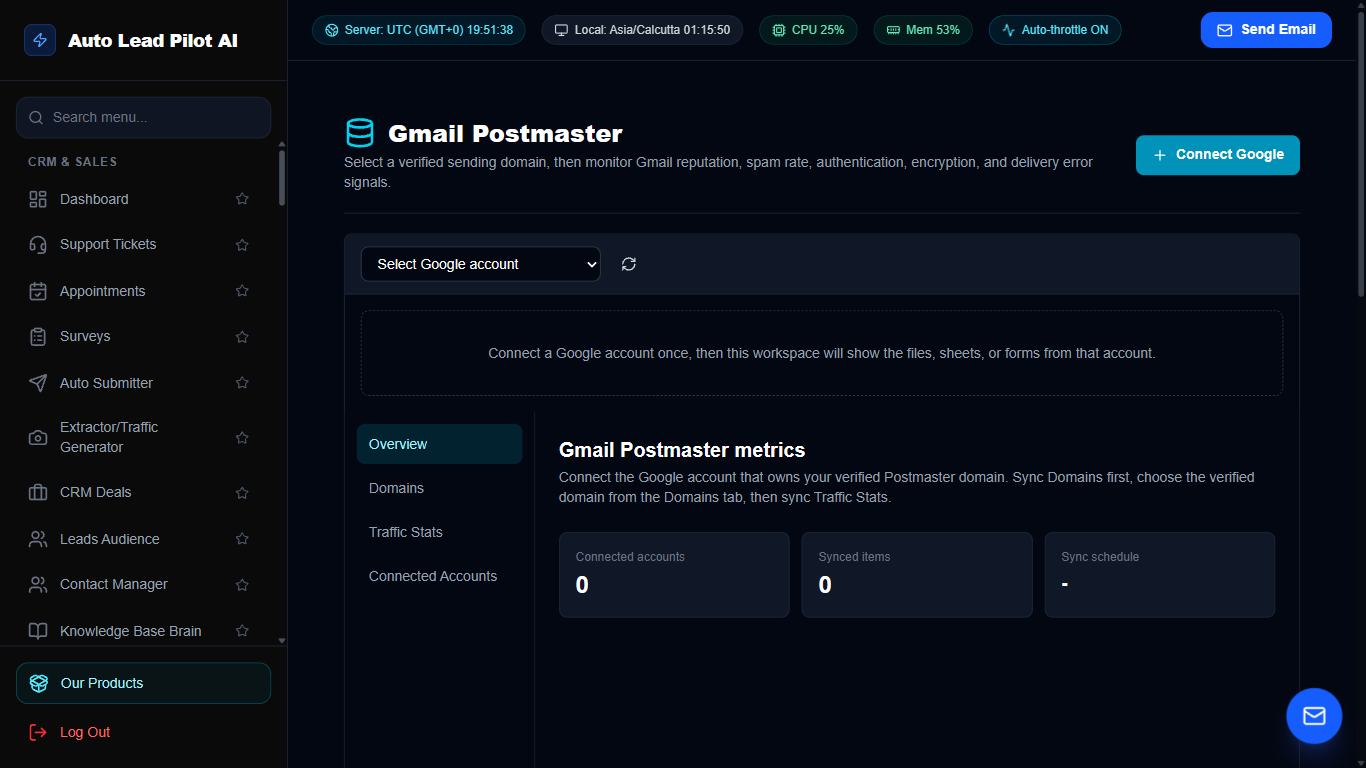Click the Knowledge Base Brain book icon
Image resolution: width=1366 pixels, height=768 pixels.
pos(38,631)
